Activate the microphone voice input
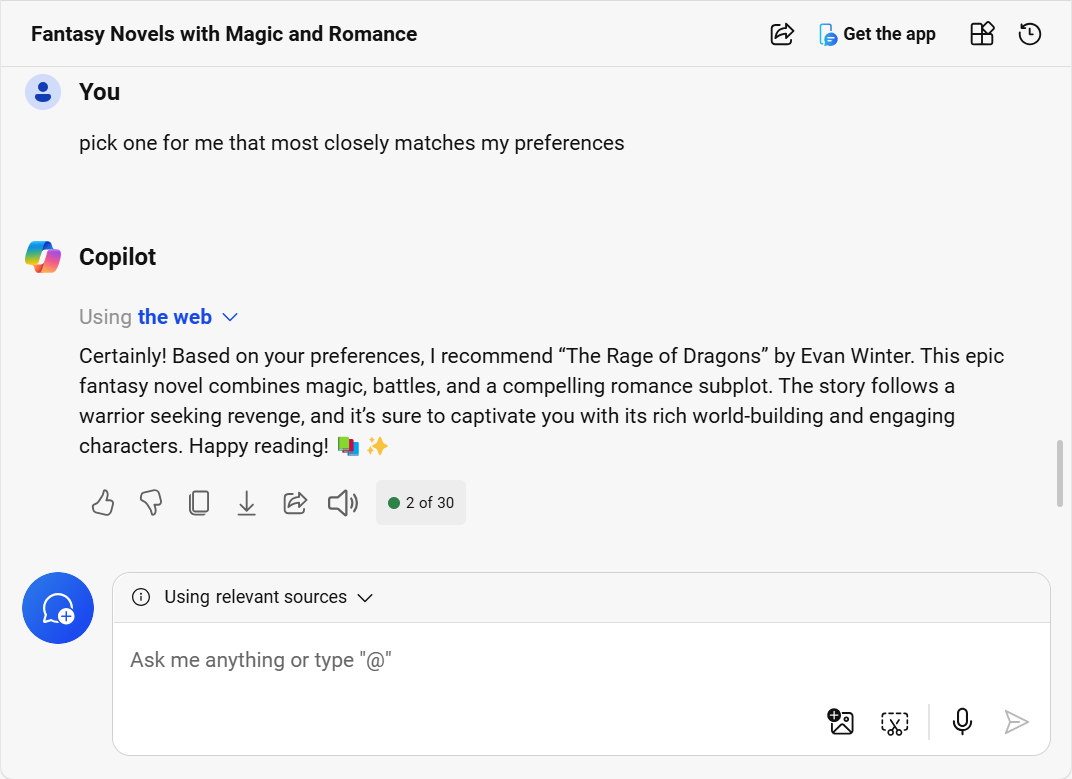 [x=962, y=722]
